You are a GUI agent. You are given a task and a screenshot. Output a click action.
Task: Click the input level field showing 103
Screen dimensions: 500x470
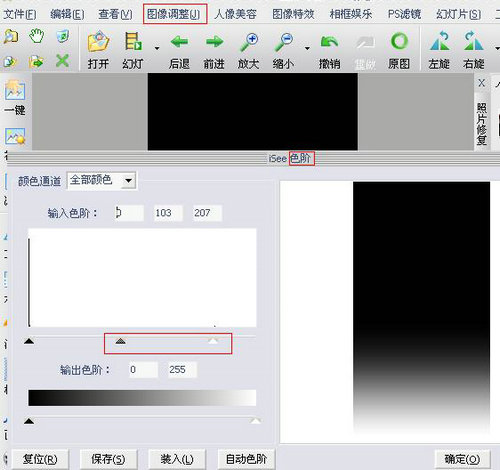(168, 213)
